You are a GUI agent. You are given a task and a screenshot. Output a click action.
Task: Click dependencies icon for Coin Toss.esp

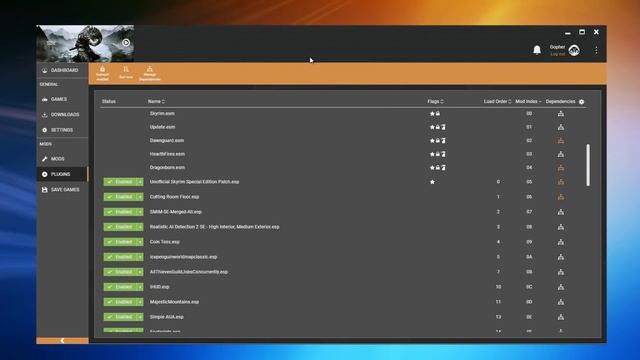(x=561, y=242)
